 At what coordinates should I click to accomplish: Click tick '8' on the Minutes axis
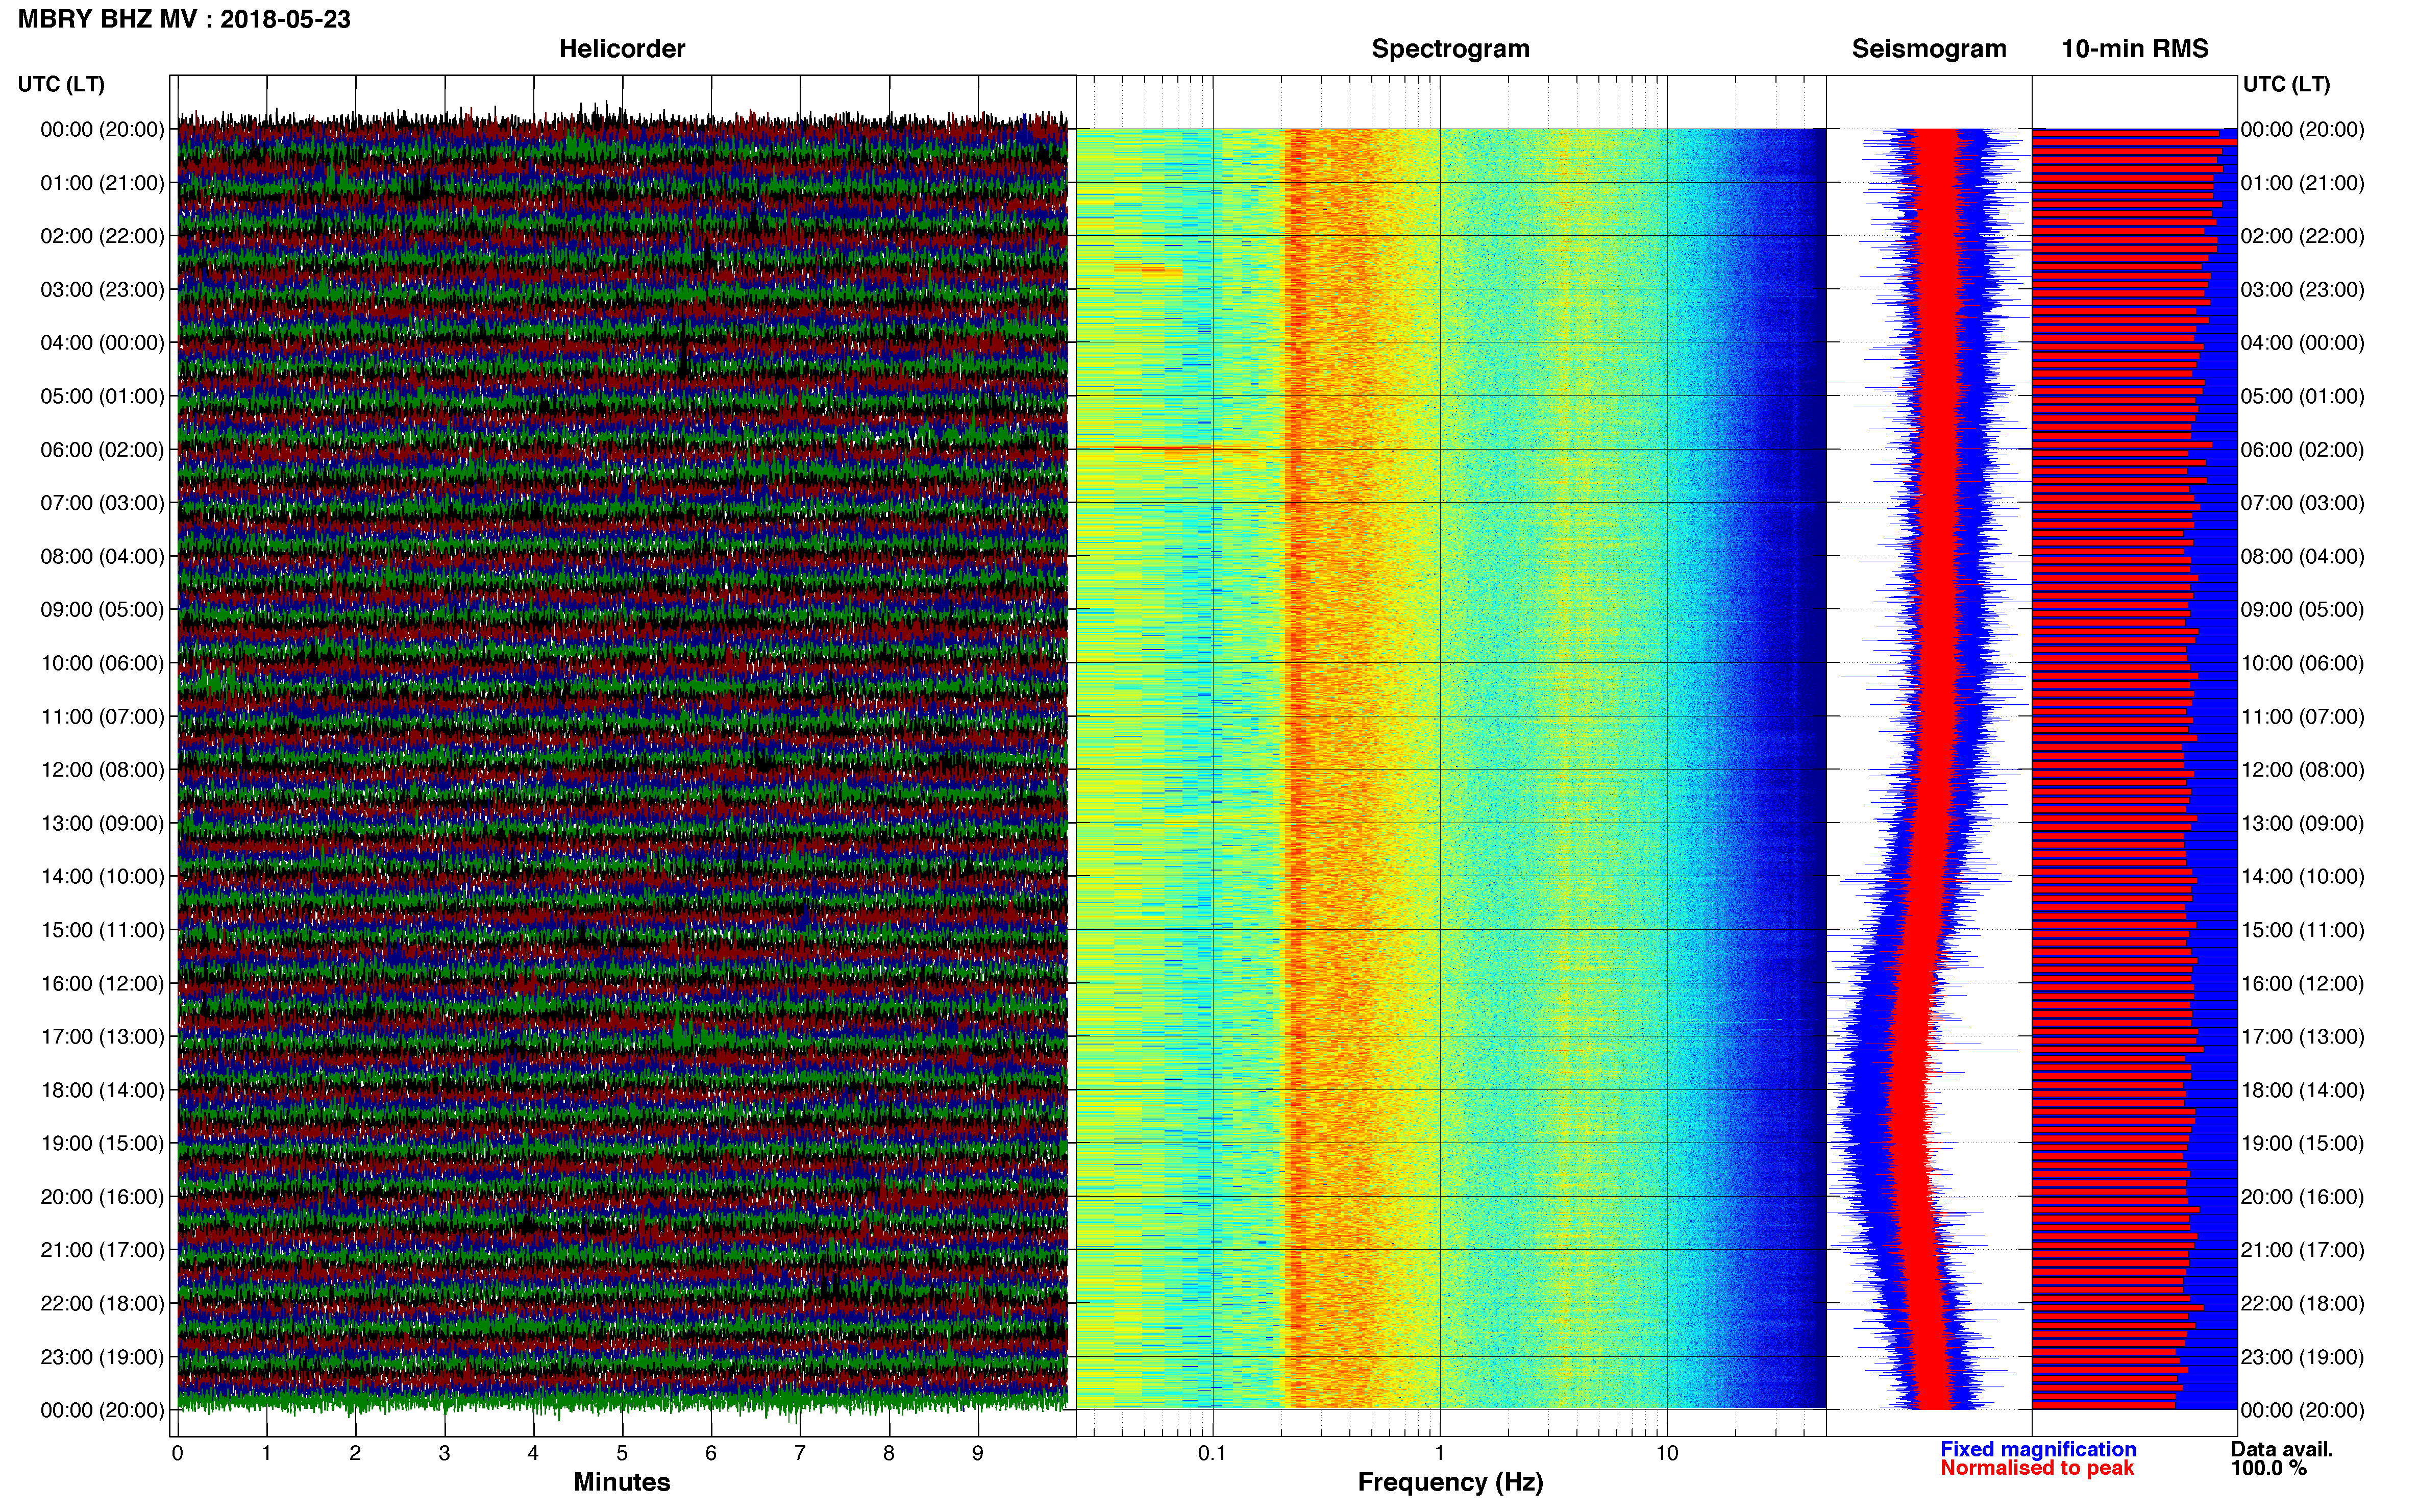pos(889,1454)
